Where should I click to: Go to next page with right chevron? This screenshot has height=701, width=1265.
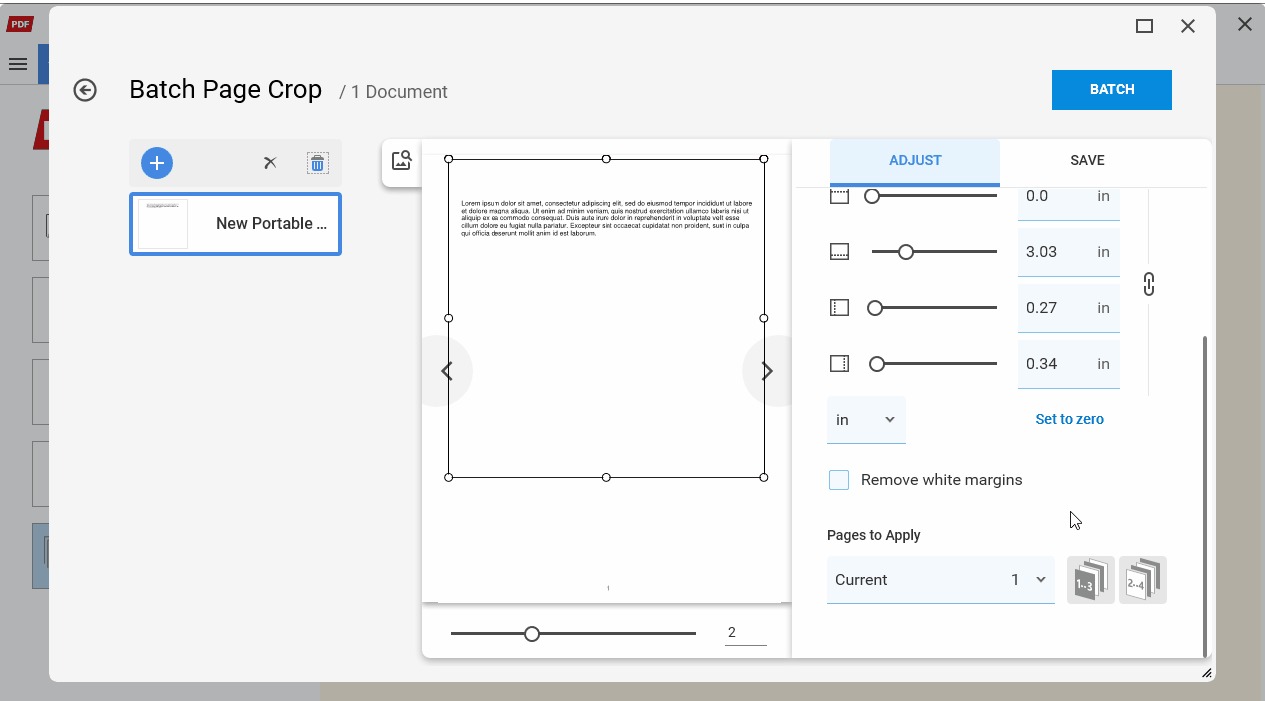[x=767, y=371]
